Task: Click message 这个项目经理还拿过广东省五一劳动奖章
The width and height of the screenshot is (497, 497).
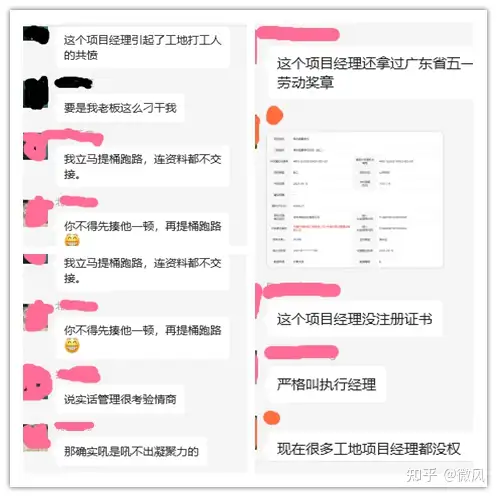Action: [371, 72]
